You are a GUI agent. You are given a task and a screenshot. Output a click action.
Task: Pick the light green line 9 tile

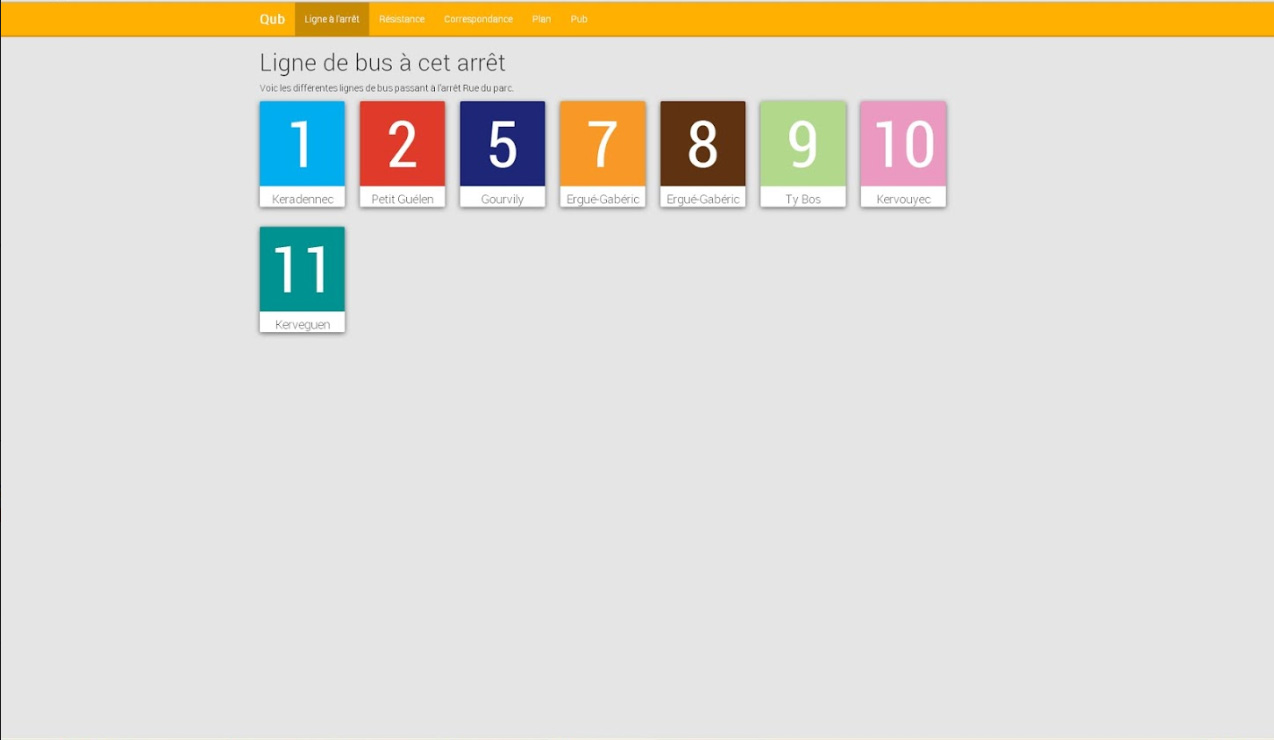(802, 144)
